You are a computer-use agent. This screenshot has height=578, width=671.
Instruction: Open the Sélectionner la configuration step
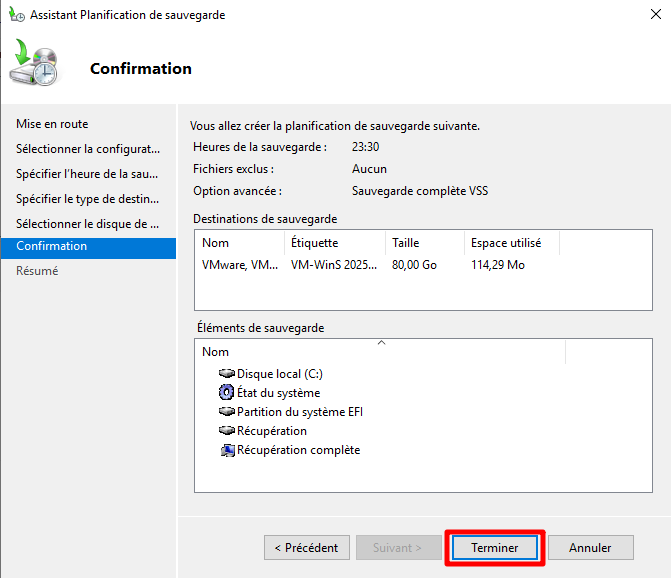pyautogui.click(x=88, y=149)
